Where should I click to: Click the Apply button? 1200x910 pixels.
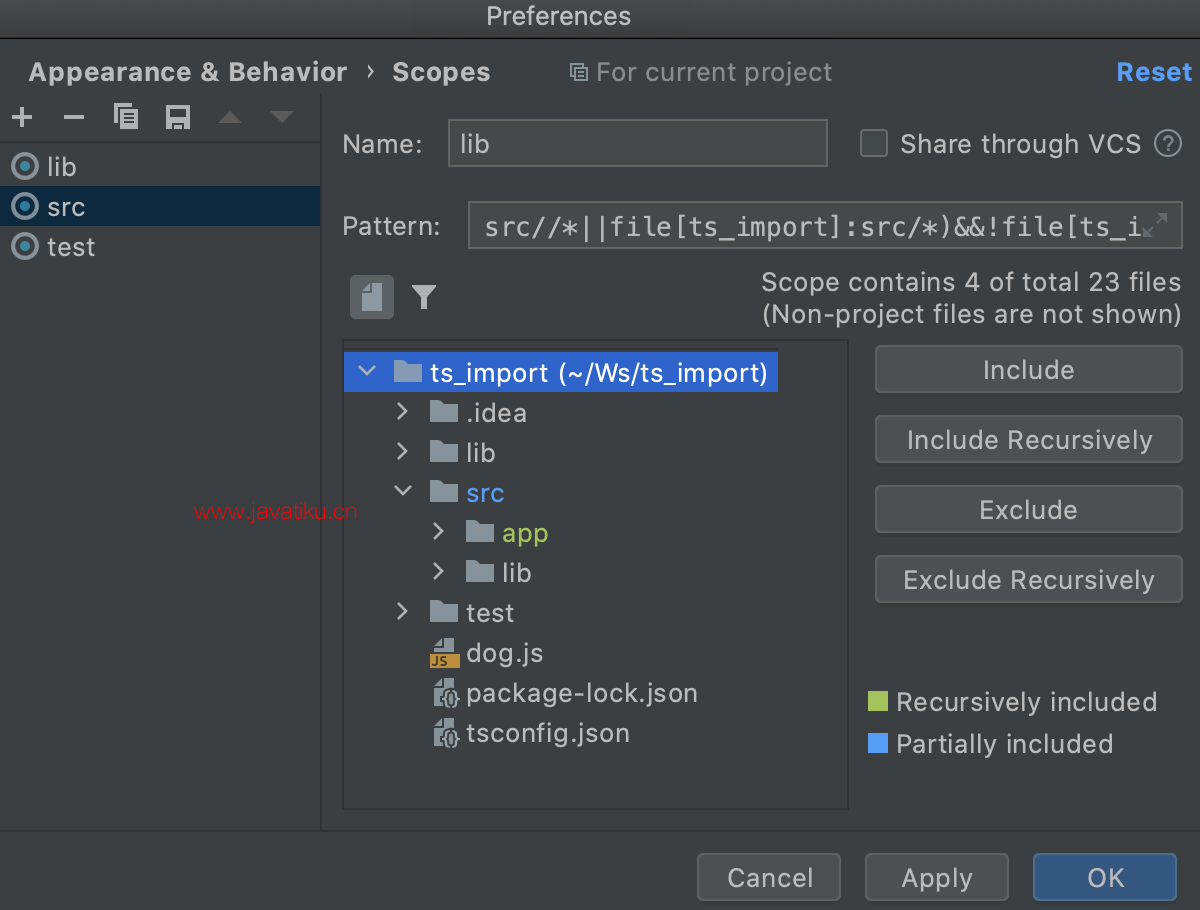click(937, 878)
